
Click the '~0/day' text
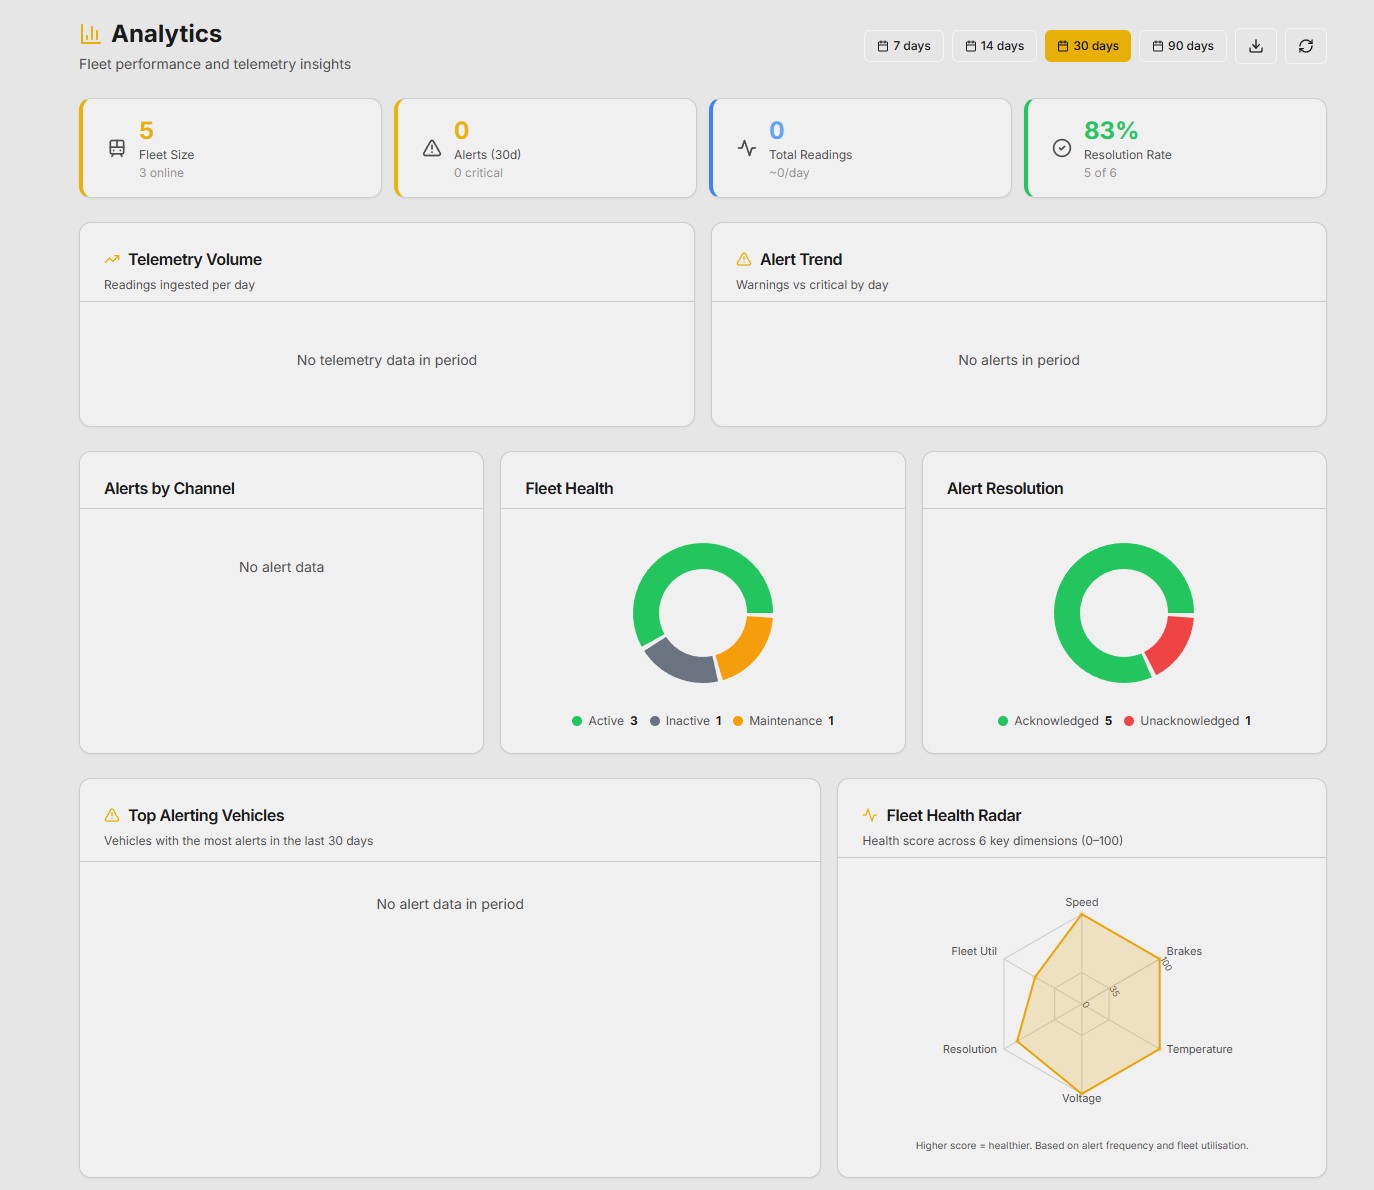point(789,173)
